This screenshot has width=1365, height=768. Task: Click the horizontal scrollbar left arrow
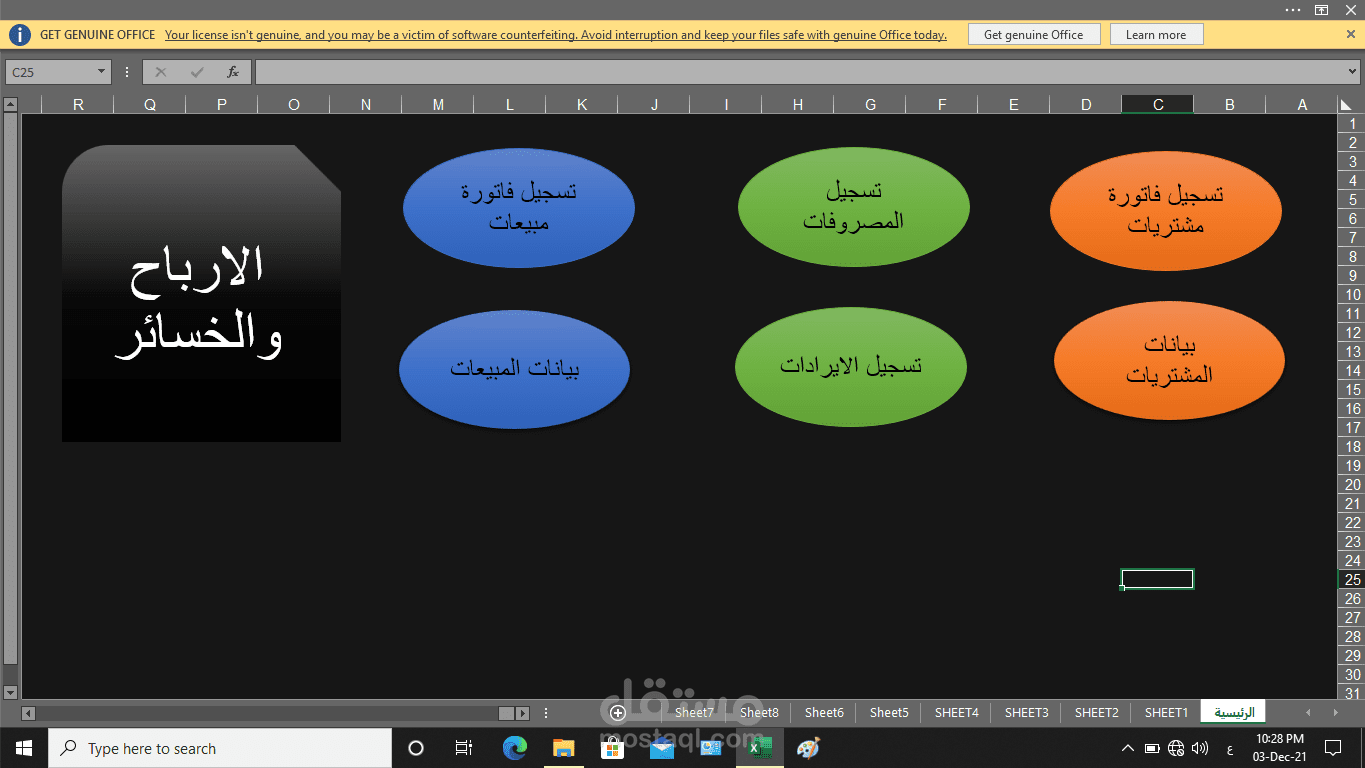28,713
